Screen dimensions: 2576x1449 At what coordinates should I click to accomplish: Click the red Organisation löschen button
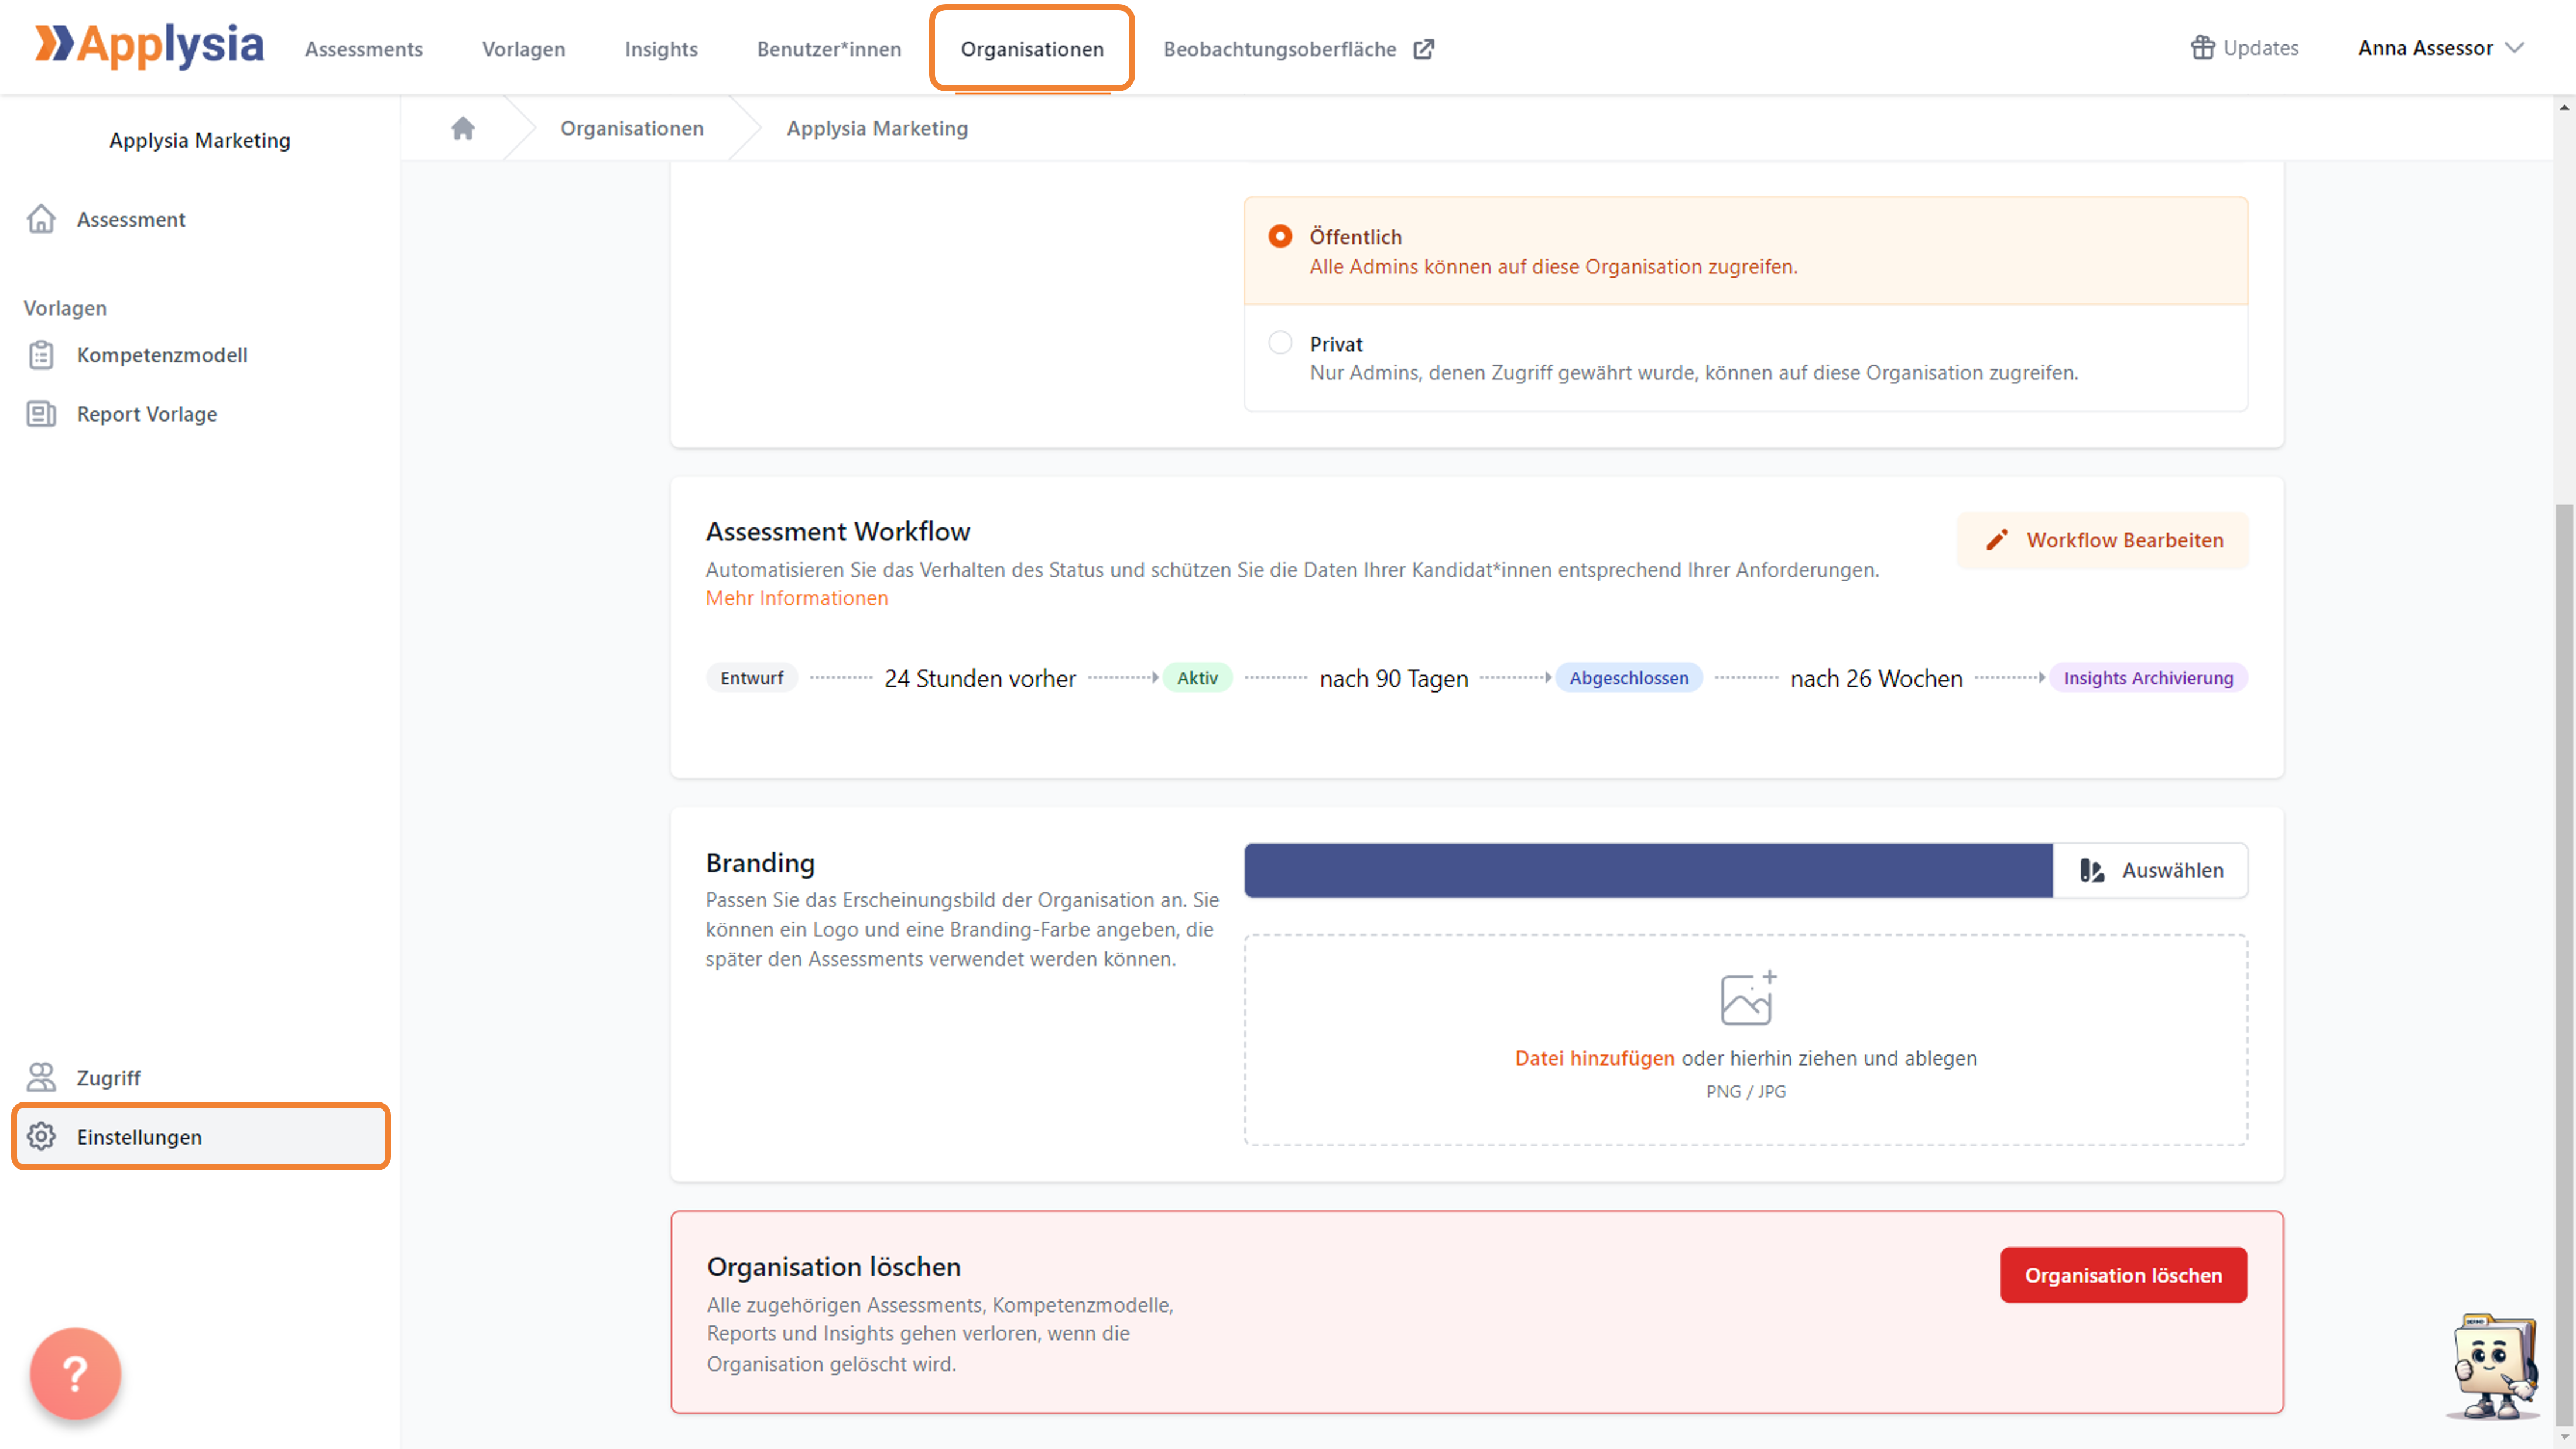coord(2123,1275)
